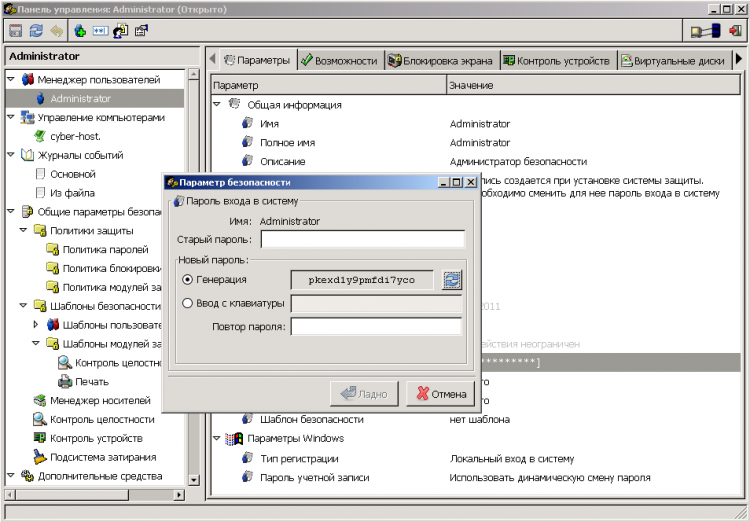The width and height of the screenshot is (750, 522).
Task: Expand the Шаблоны пользователей node
Action: click(x=36, y=325)
